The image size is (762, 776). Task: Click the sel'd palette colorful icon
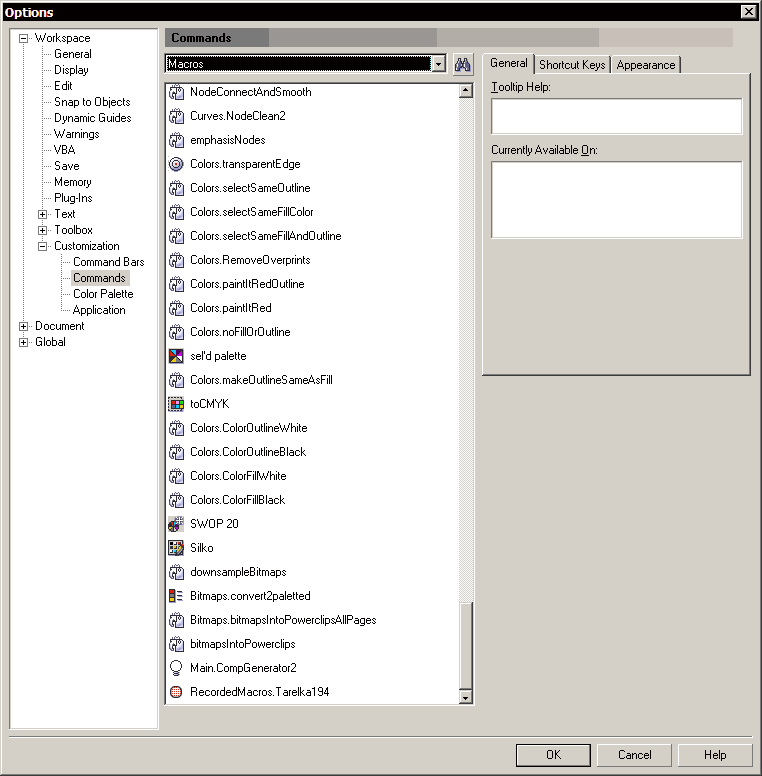pyautogui.click(x=176, y=356)
